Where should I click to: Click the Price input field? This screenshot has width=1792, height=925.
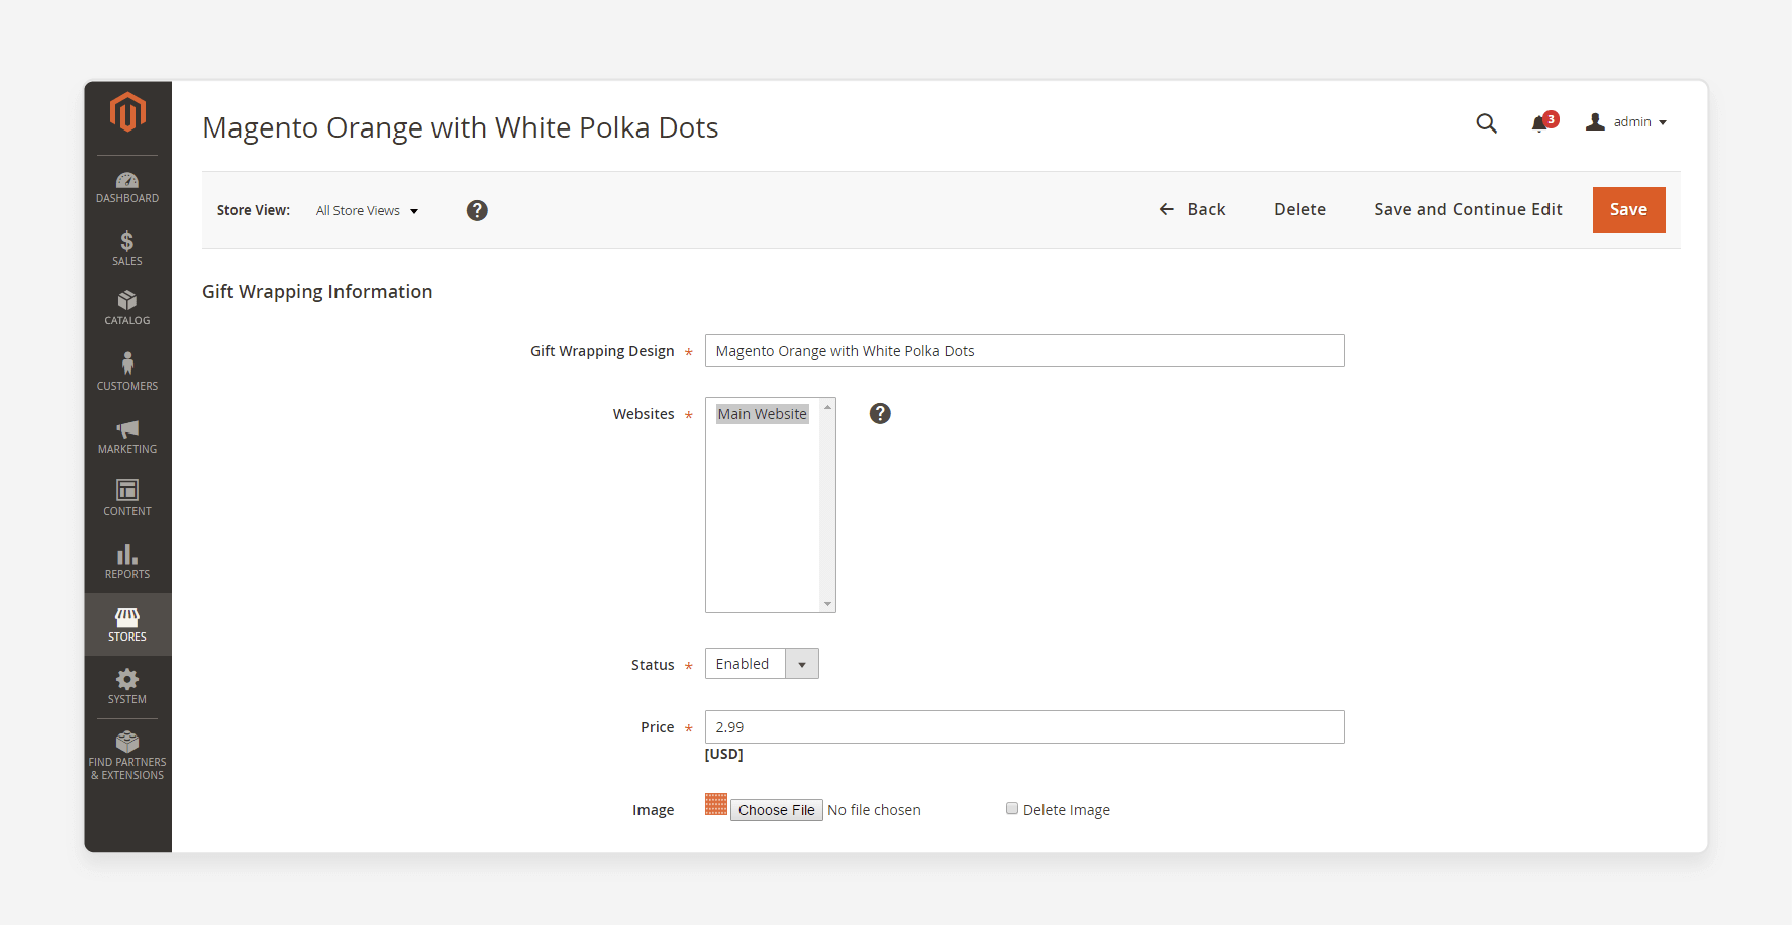[x=1025, y=727]
